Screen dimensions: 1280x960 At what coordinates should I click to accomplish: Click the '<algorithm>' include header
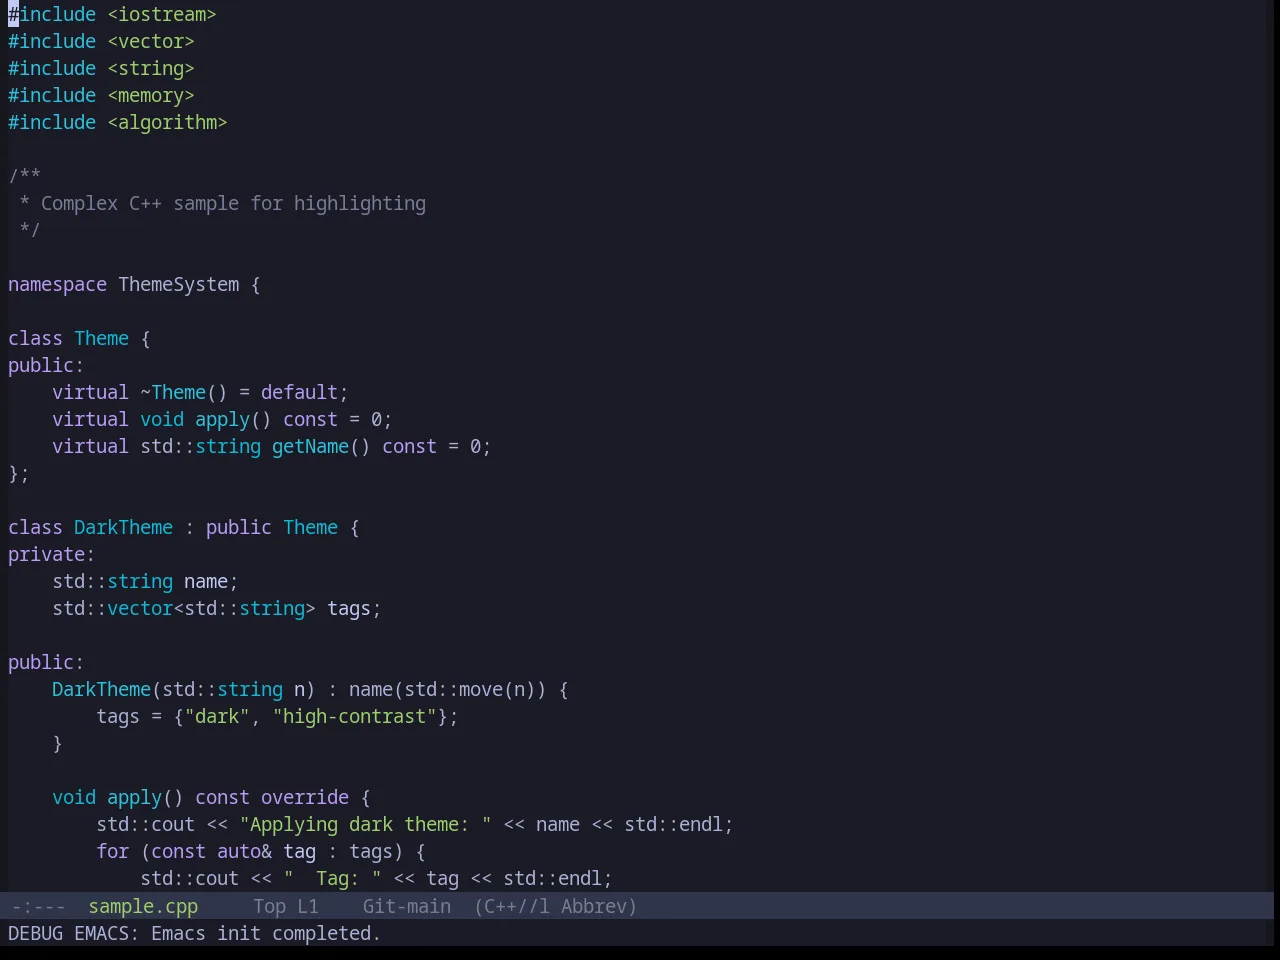coord(168,122)
